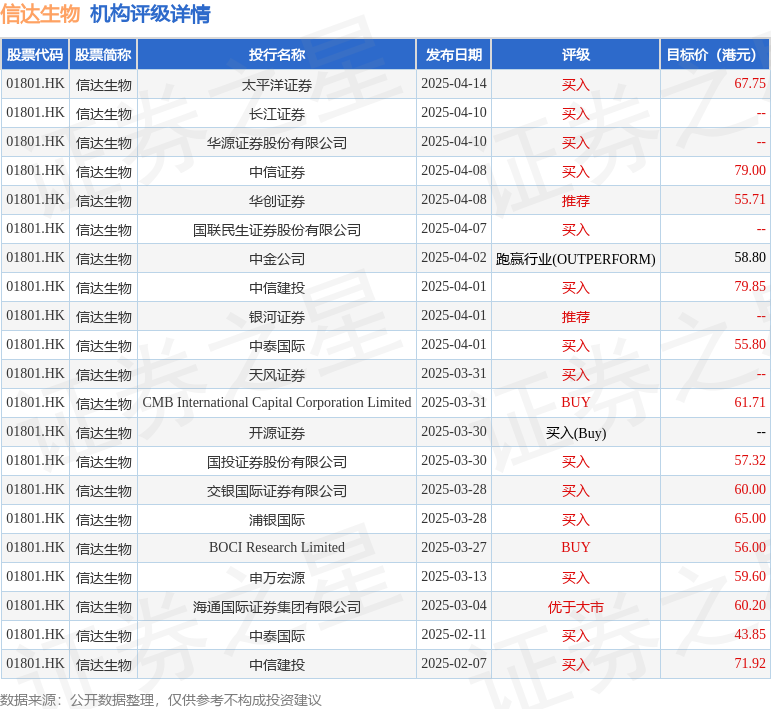
Task: Click the 跑赢行业(OUTPERFORM) rating cell
Action: [575, 259]
